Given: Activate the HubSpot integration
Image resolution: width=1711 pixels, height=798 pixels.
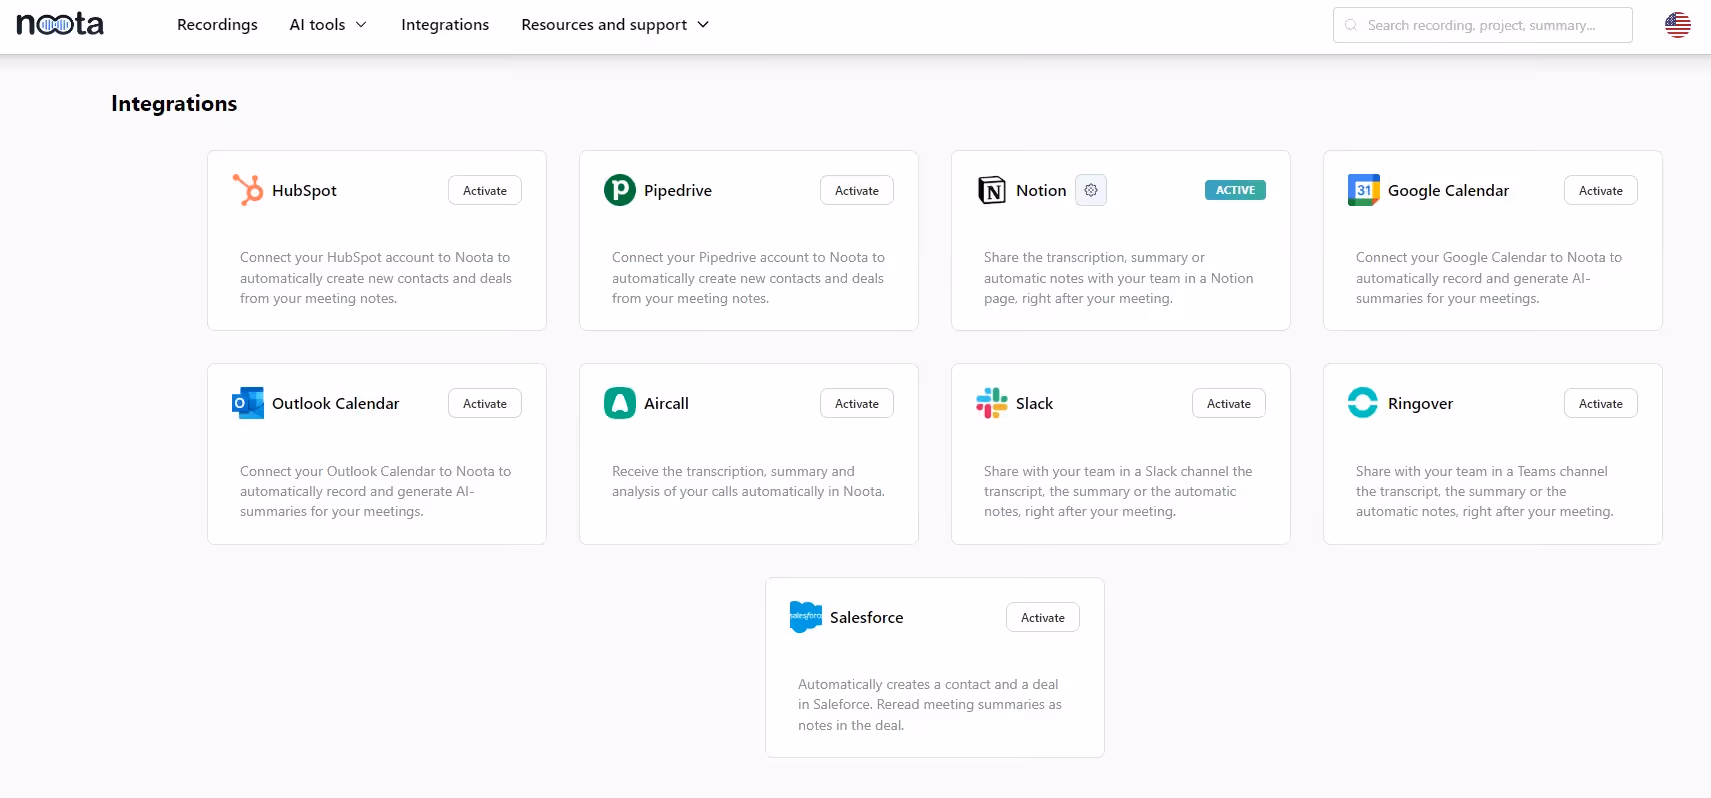Looking at the screenshot, I should pyautogui.click(x=485, y=190).
